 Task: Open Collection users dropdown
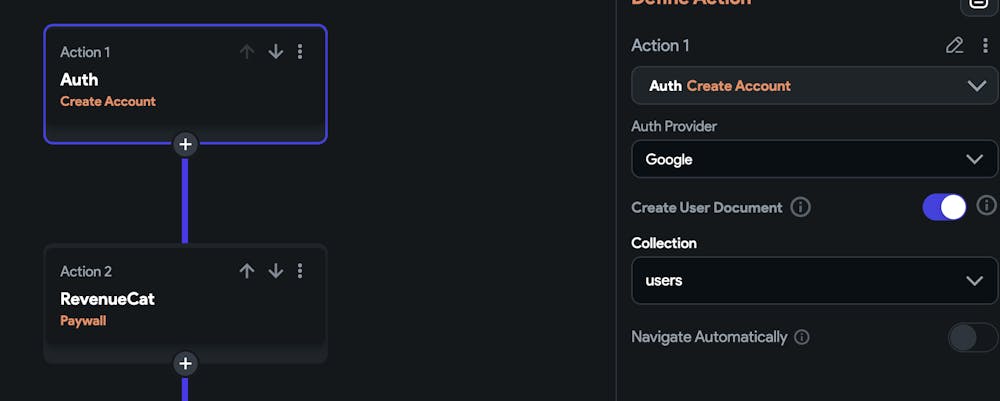(814, 280)
